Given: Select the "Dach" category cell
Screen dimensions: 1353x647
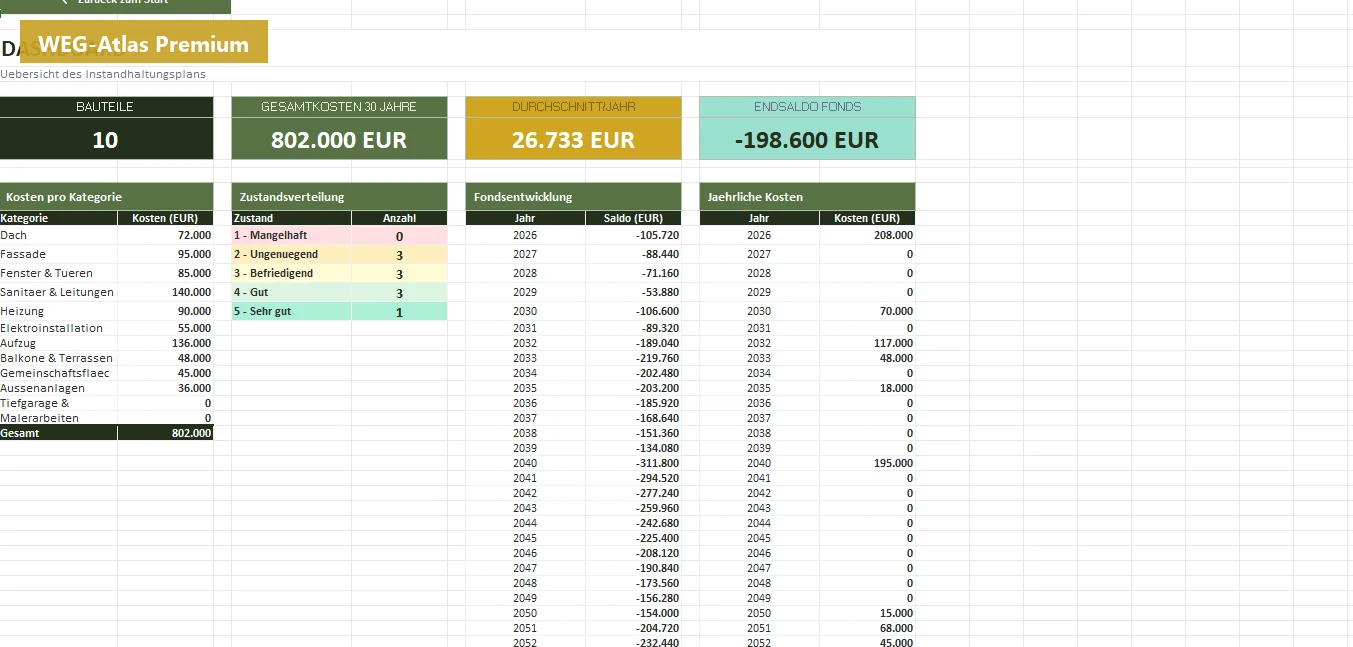Looking at the screenshot, I should pyautogui.click(x=58, y=235).
